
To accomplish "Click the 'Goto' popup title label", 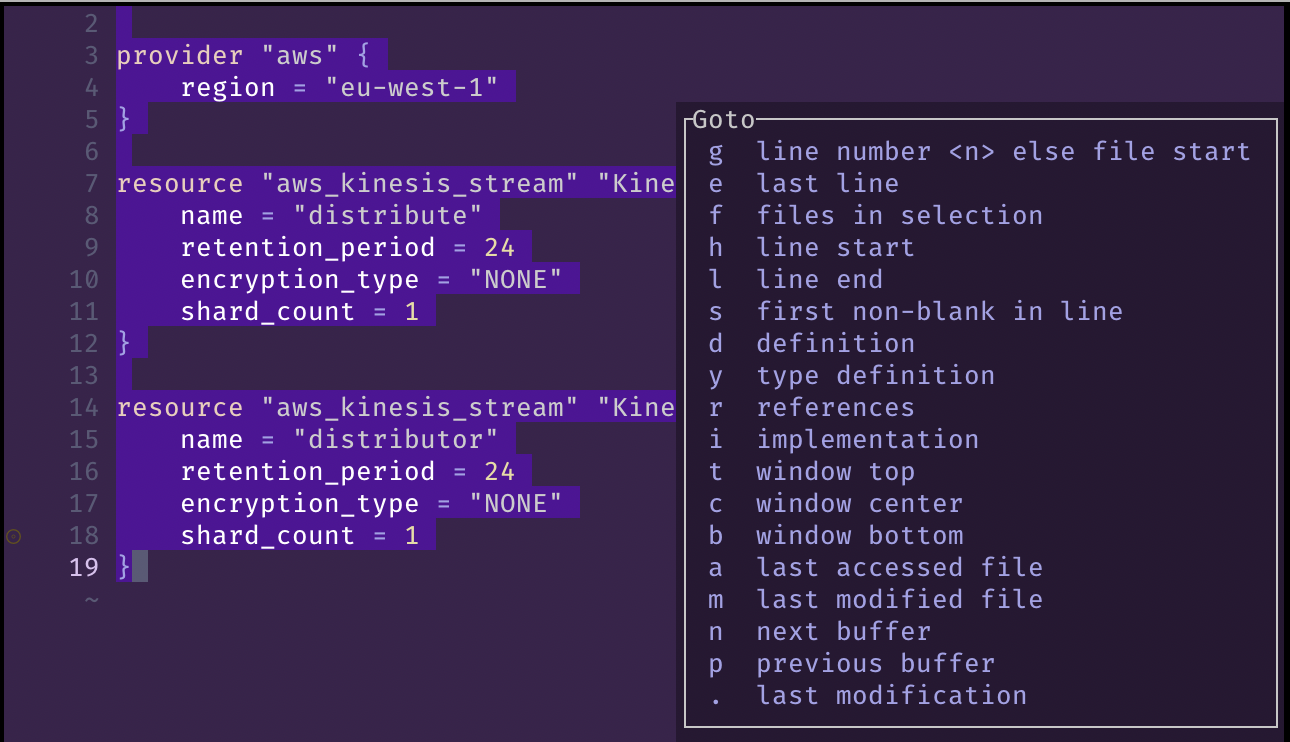I will [x=724, y=120].
